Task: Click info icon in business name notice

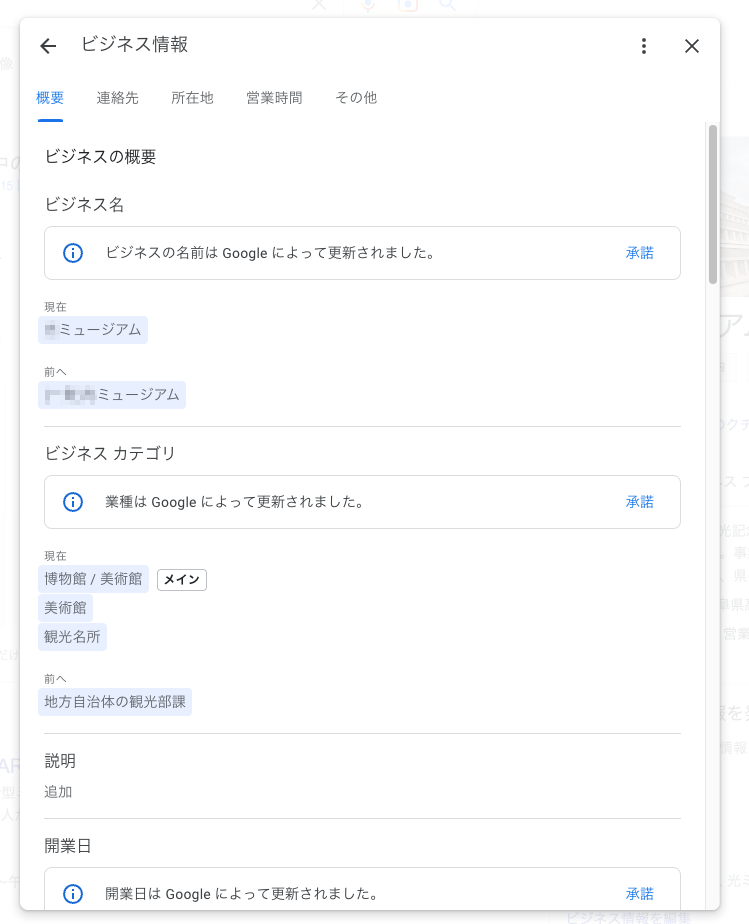Action: (x=73, y=253)
